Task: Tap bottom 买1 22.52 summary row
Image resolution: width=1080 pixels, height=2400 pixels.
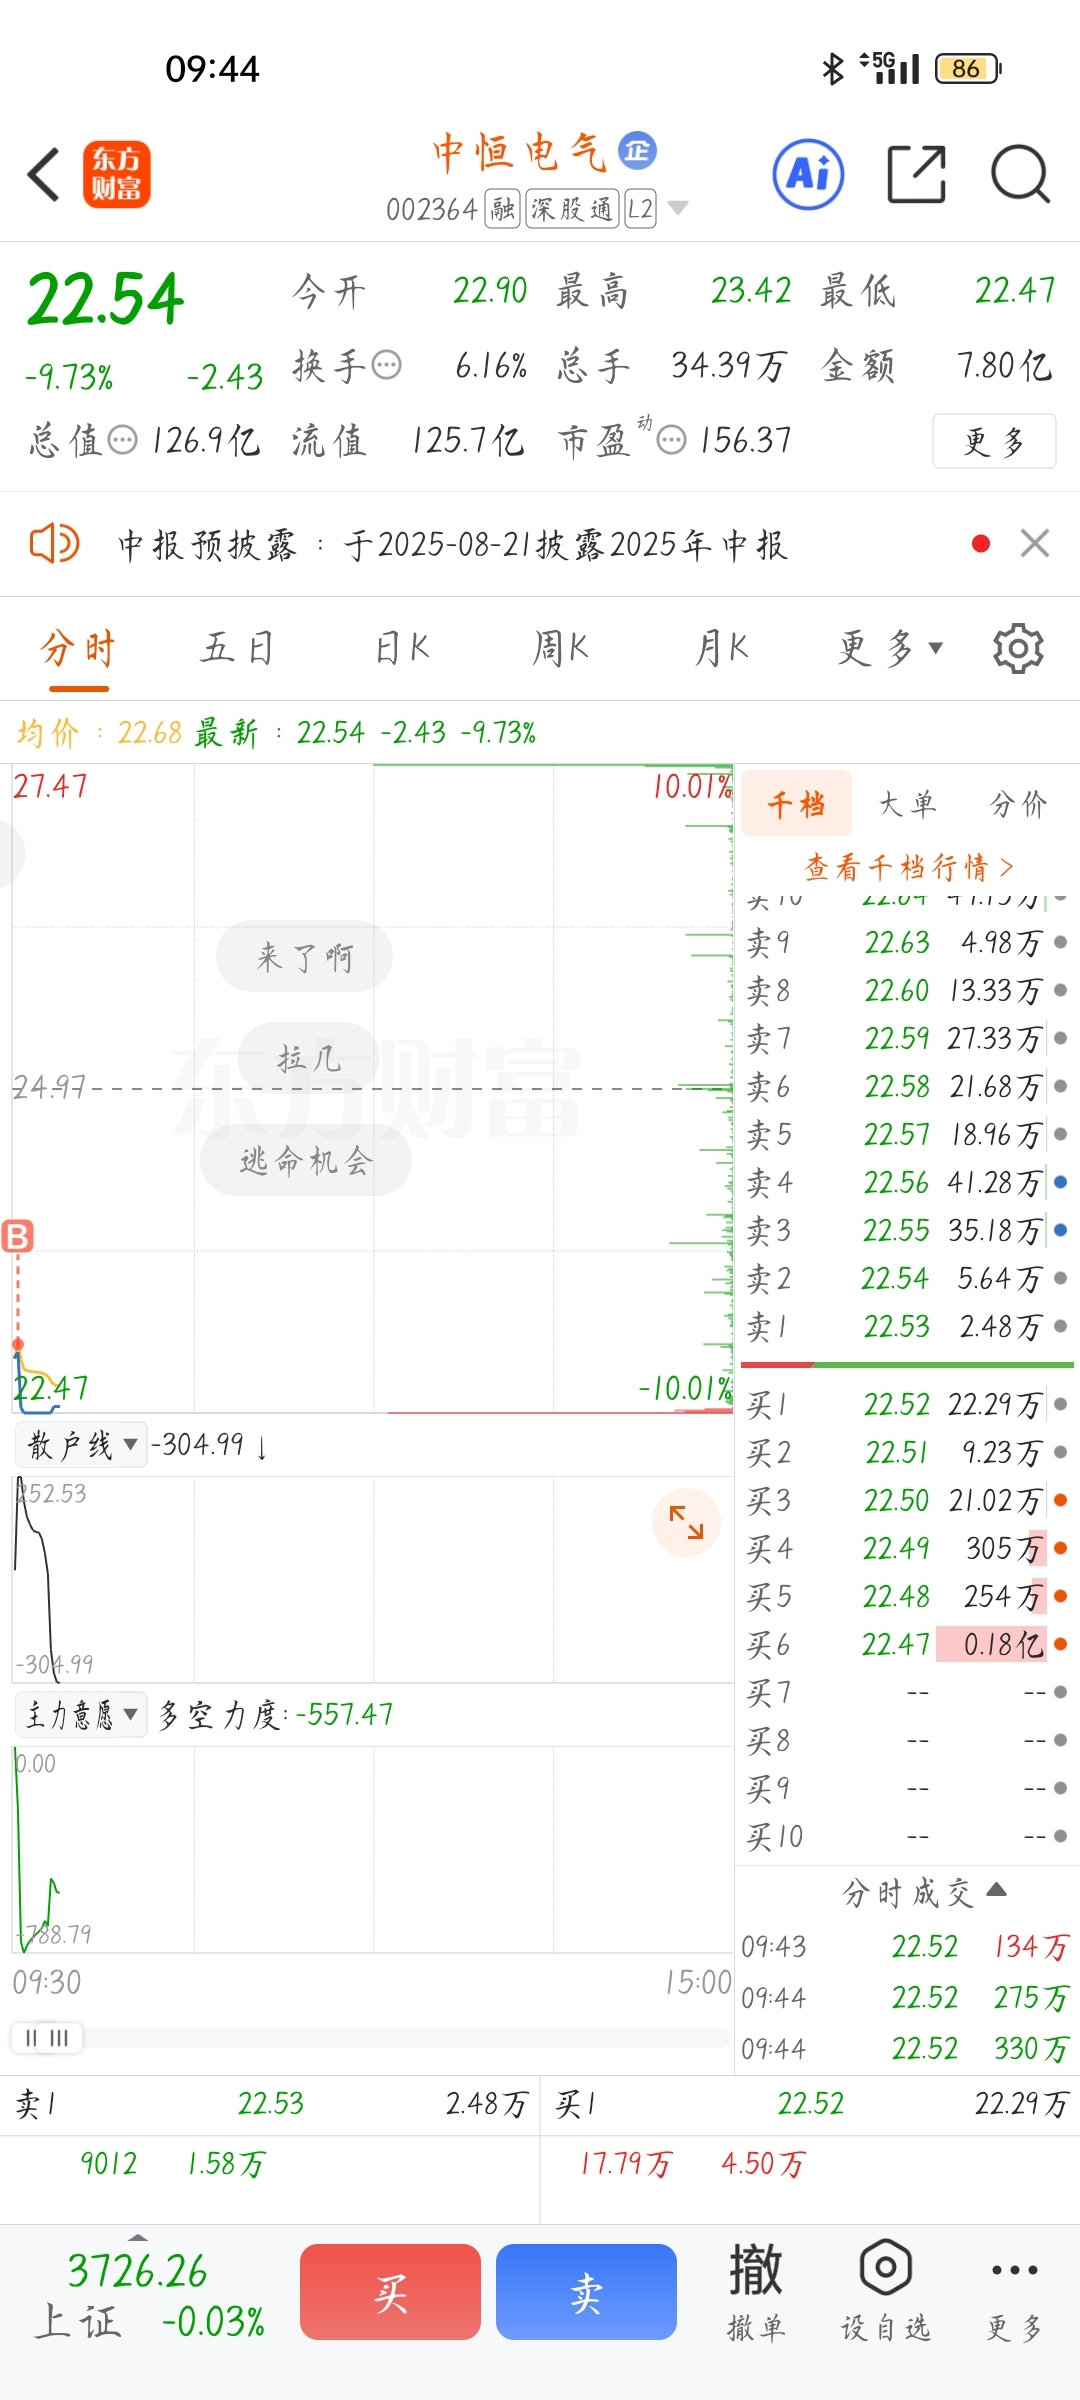Action: click(x=811, y=2104)
